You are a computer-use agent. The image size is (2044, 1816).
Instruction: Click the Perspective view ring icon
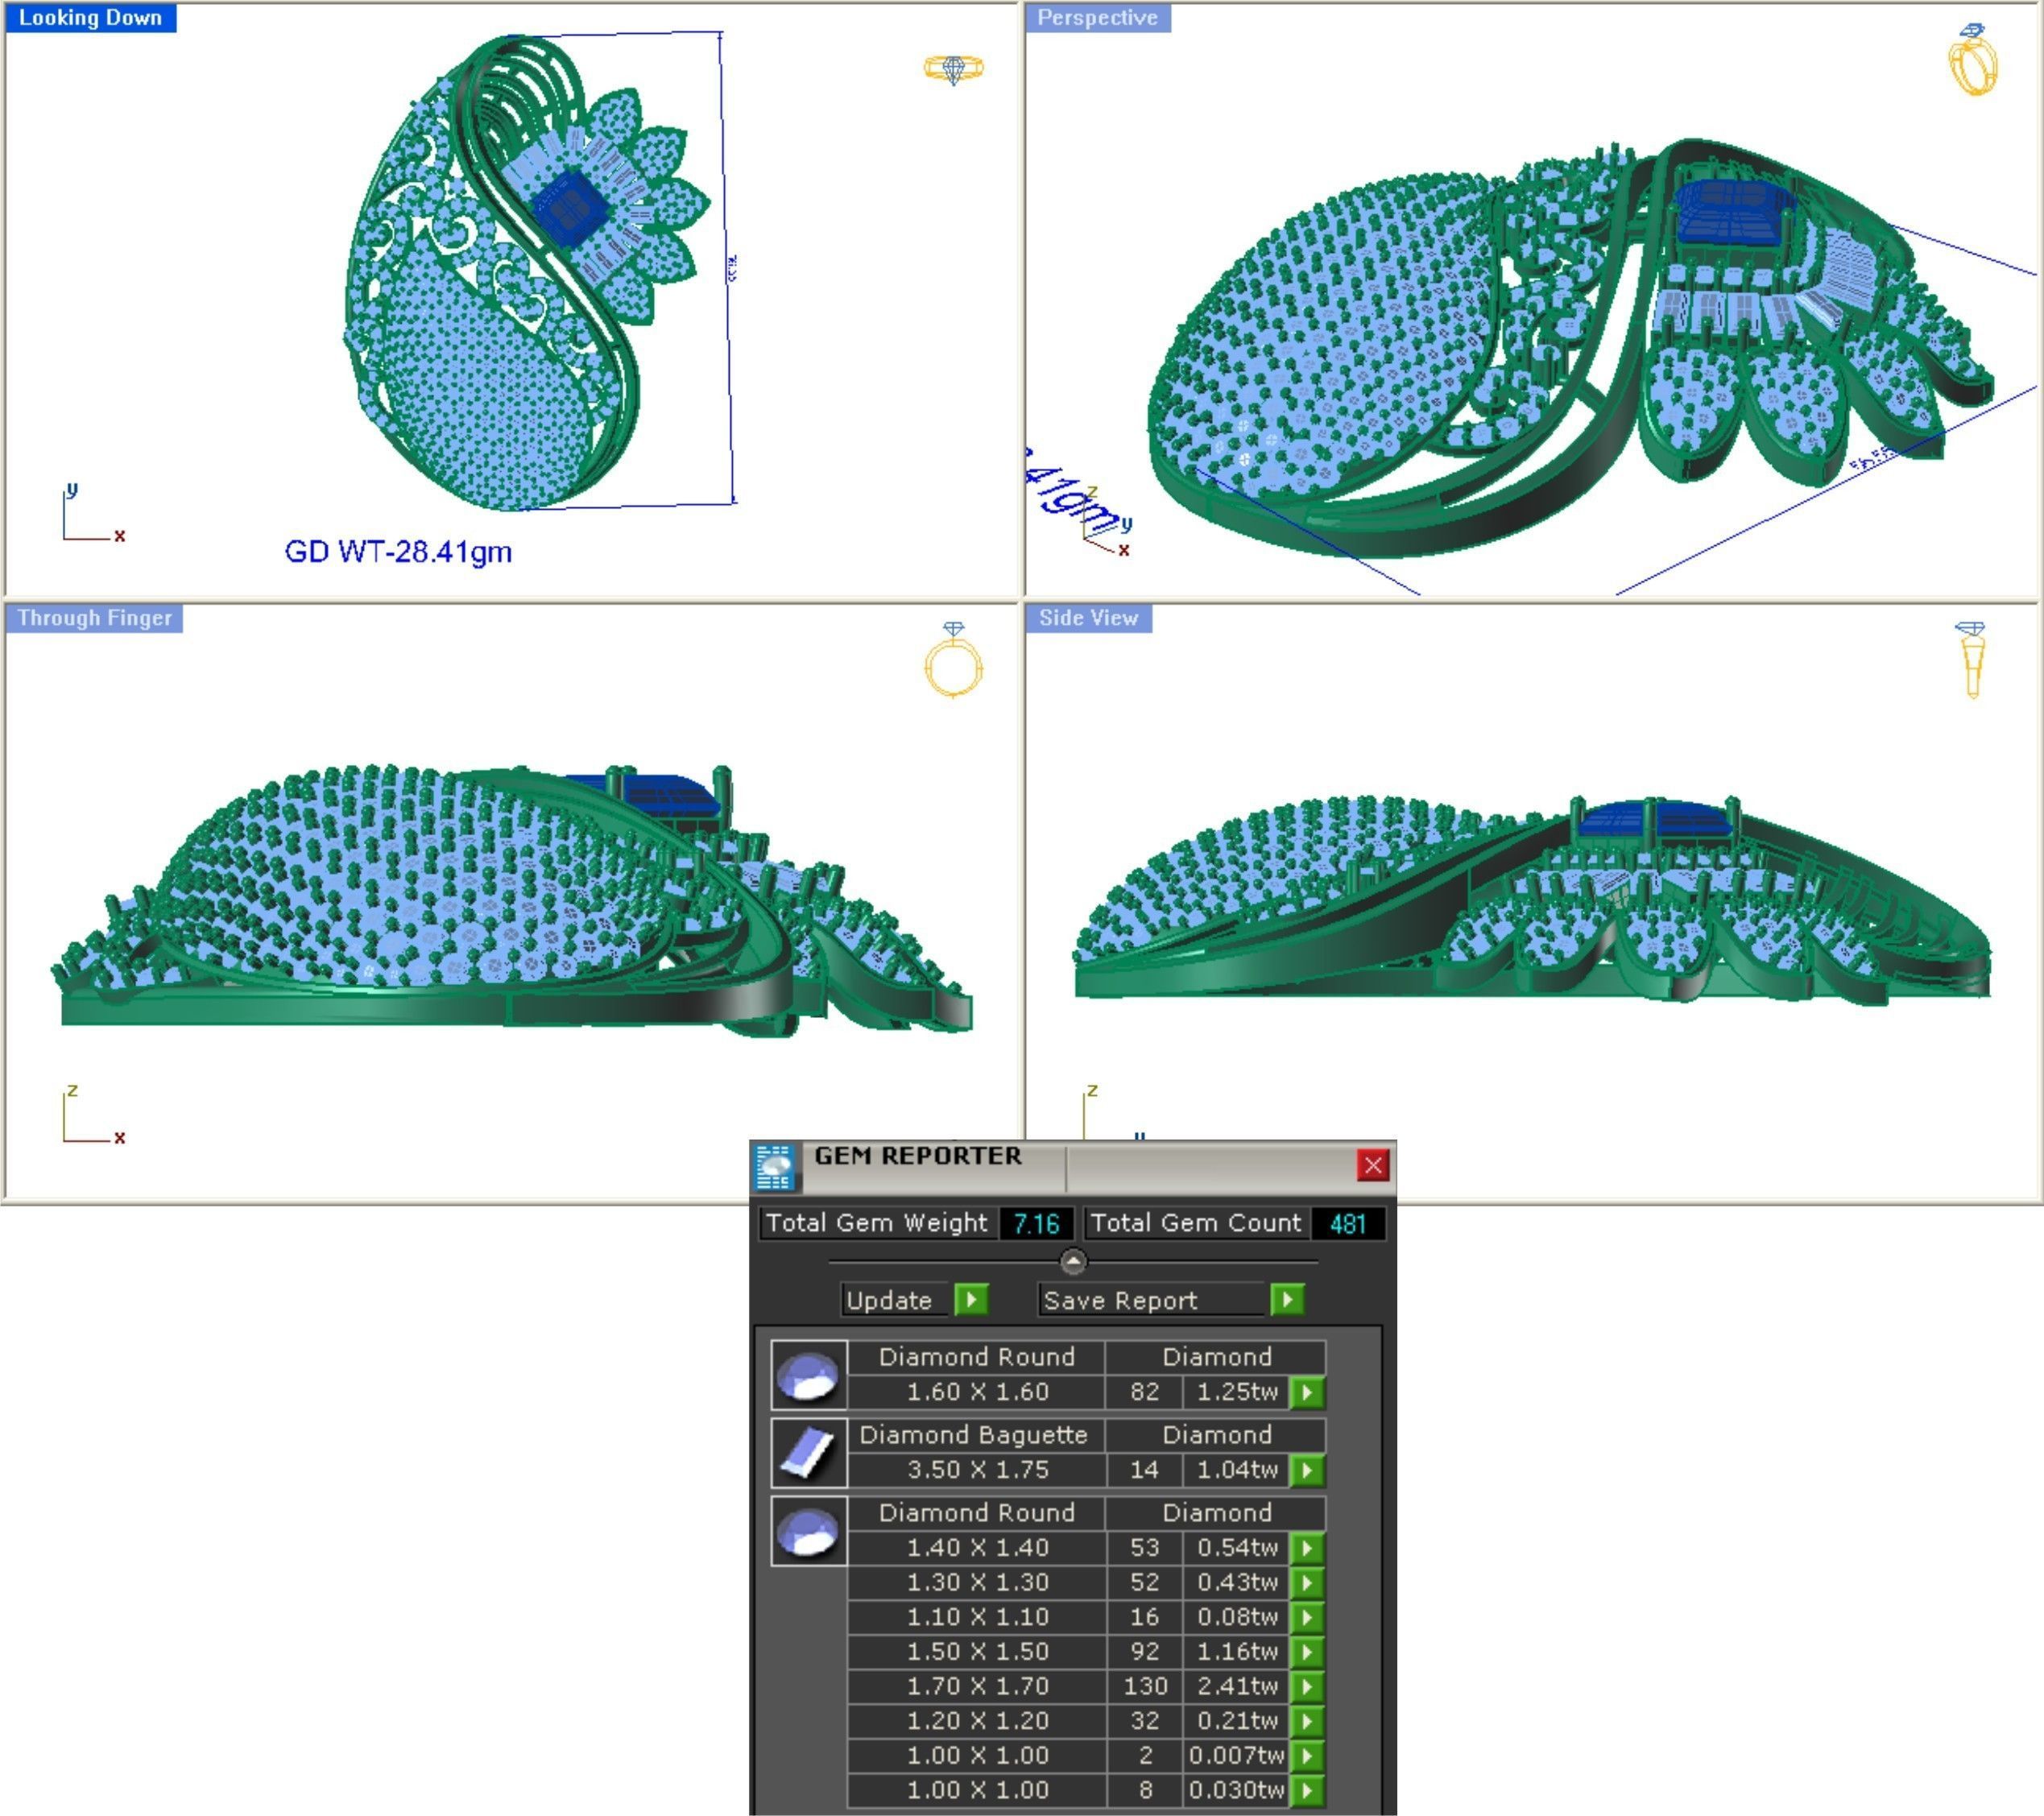[x=1973, y=62]
